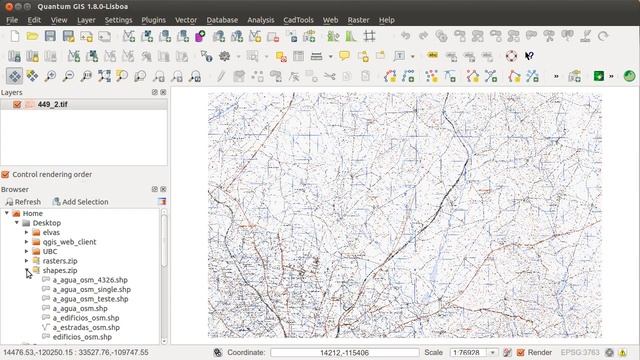
Task: Collapse the Desktop folder node
Action: coord(17,223)
